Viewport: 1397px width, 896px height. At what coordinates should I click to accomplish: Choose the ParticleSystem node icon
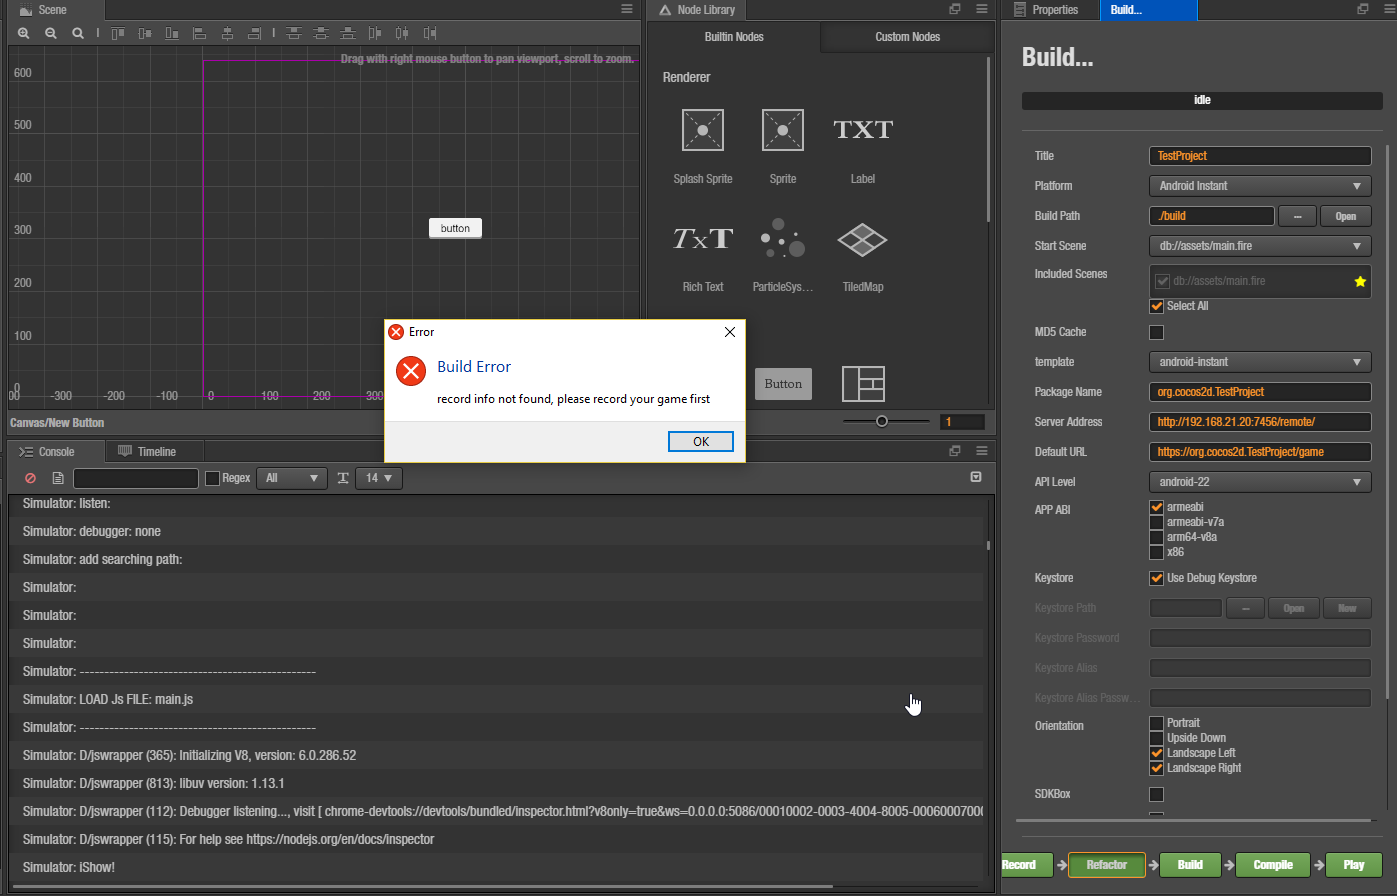782,239
